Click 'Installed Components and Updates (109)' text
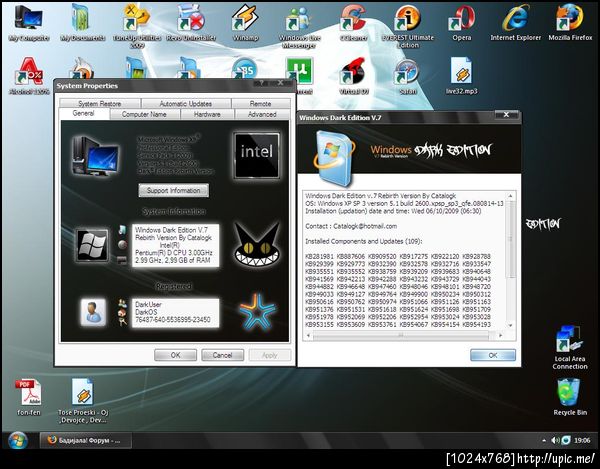 (364, 241)
